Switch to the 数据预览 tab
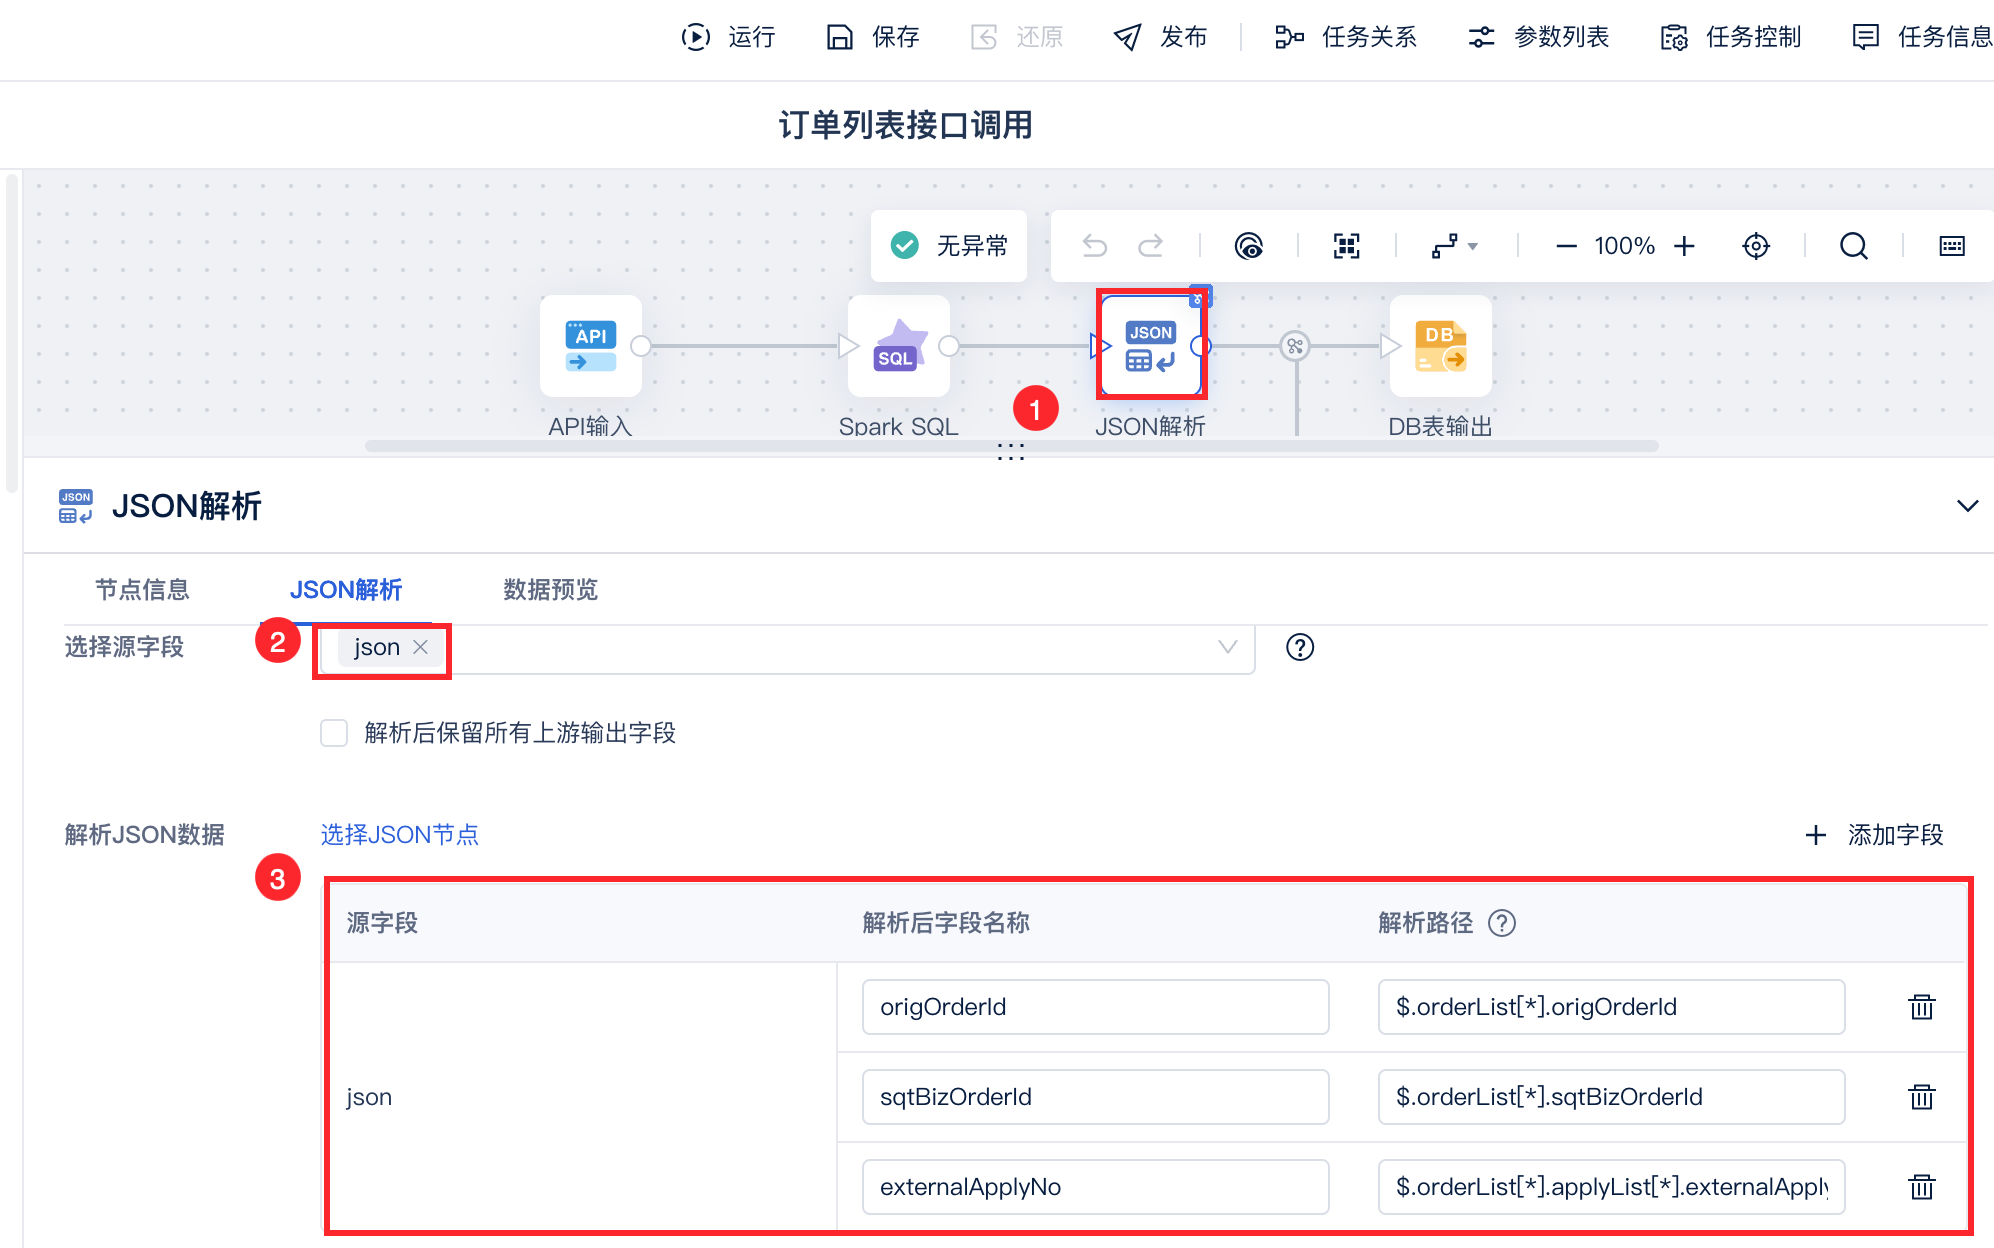Screen dimensions: 1994x1248 coord(550,590)
